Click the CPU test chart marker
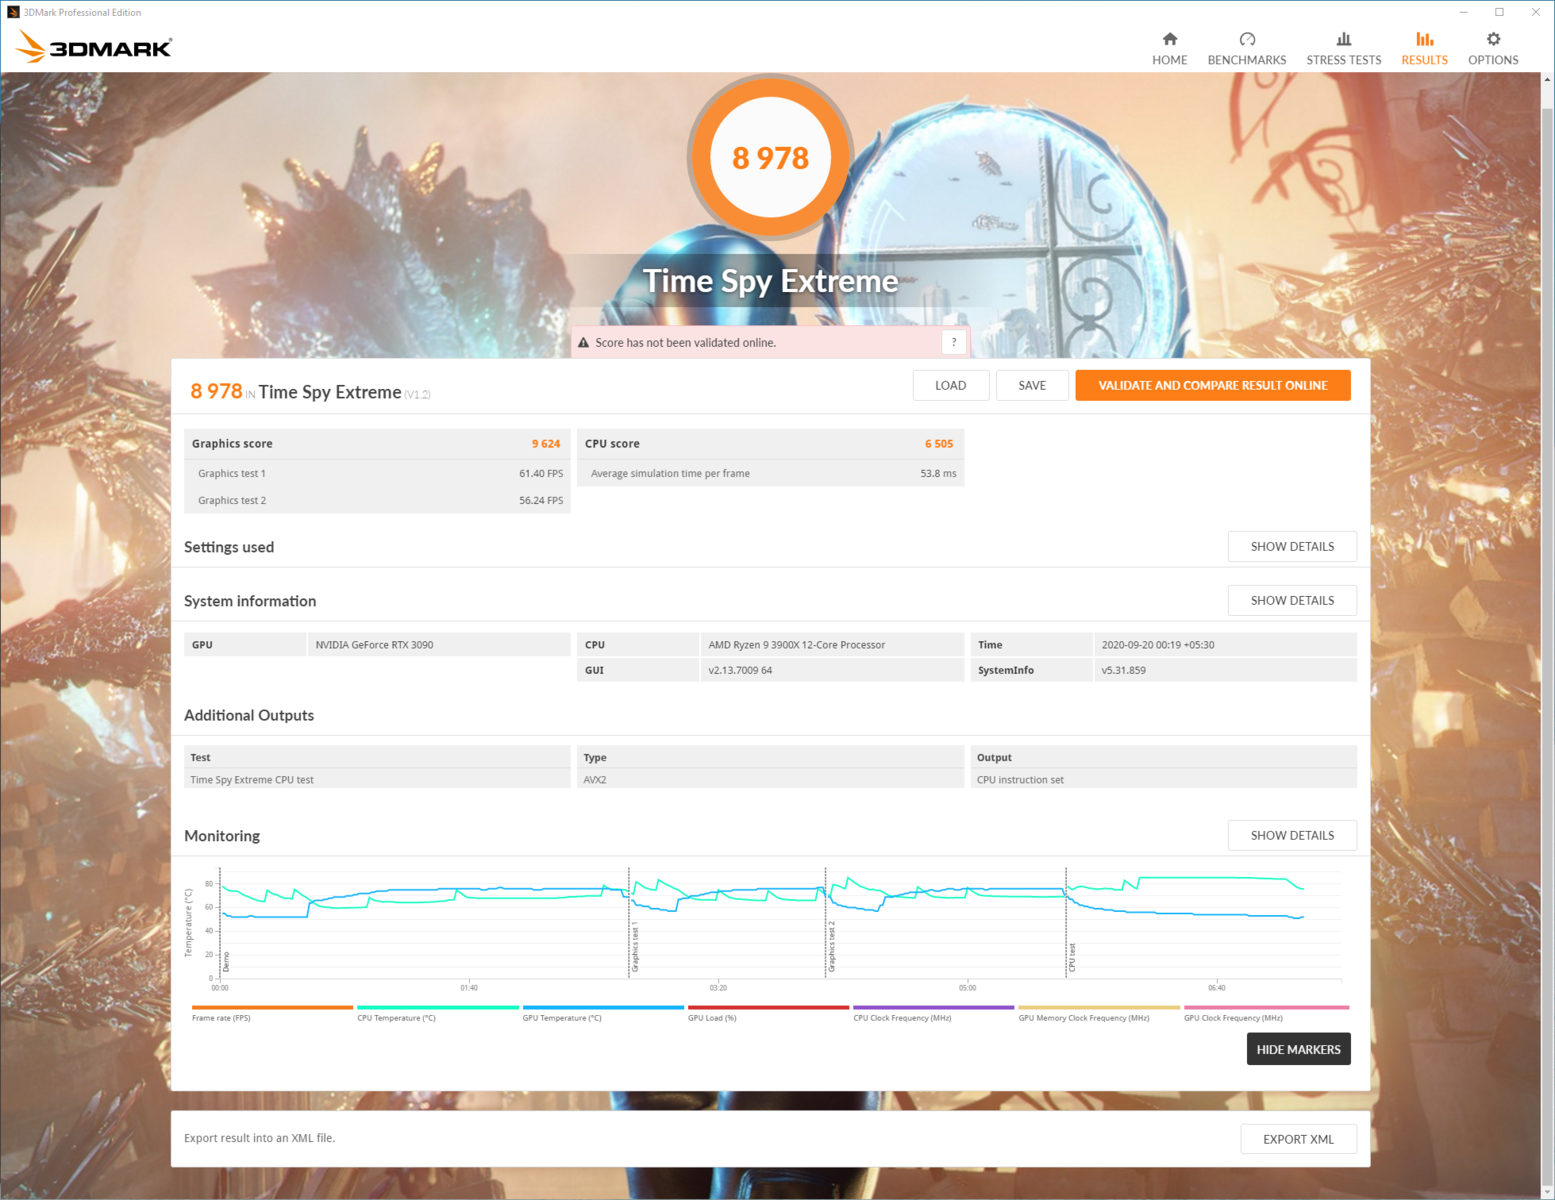 tap(1072, 957)
